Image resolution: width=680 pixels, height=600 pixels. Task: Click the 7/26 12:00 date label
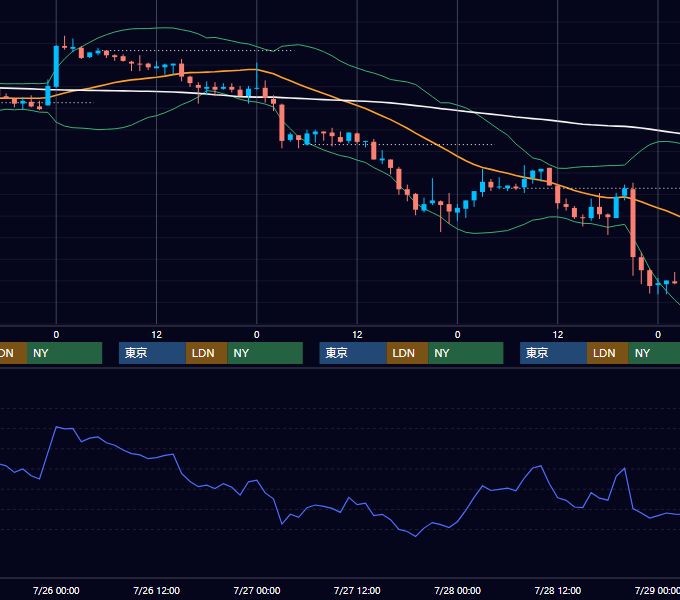157,590
